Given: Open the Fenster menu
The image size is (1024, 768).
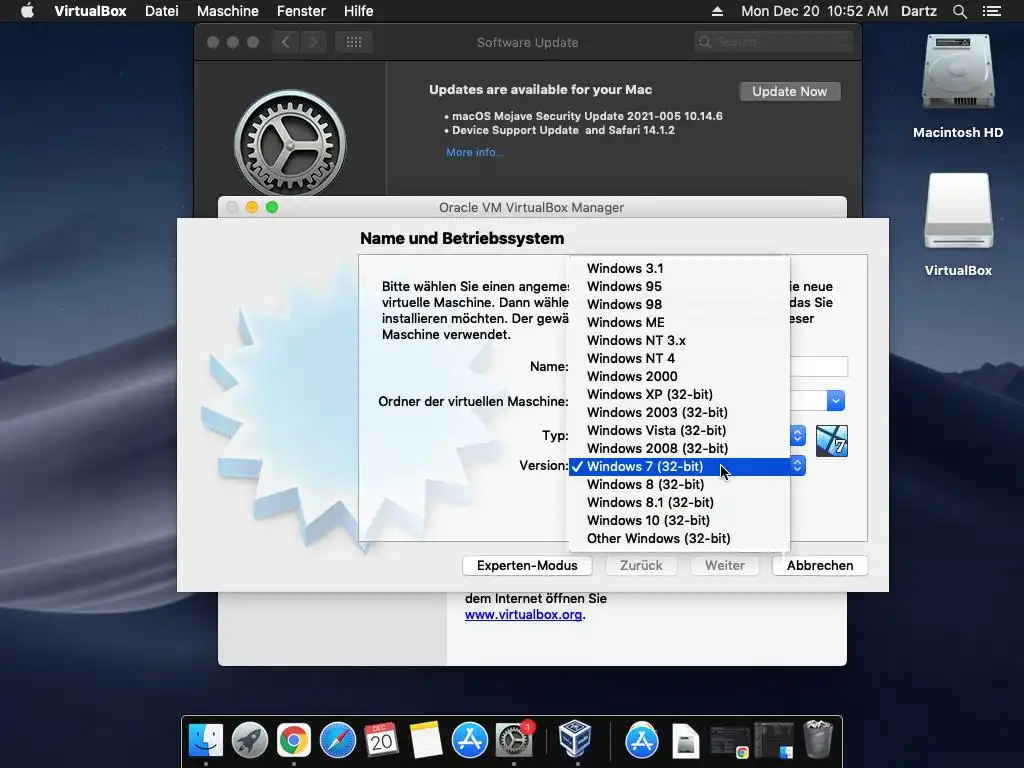Looking at the screenshot, I should point(301,11).
